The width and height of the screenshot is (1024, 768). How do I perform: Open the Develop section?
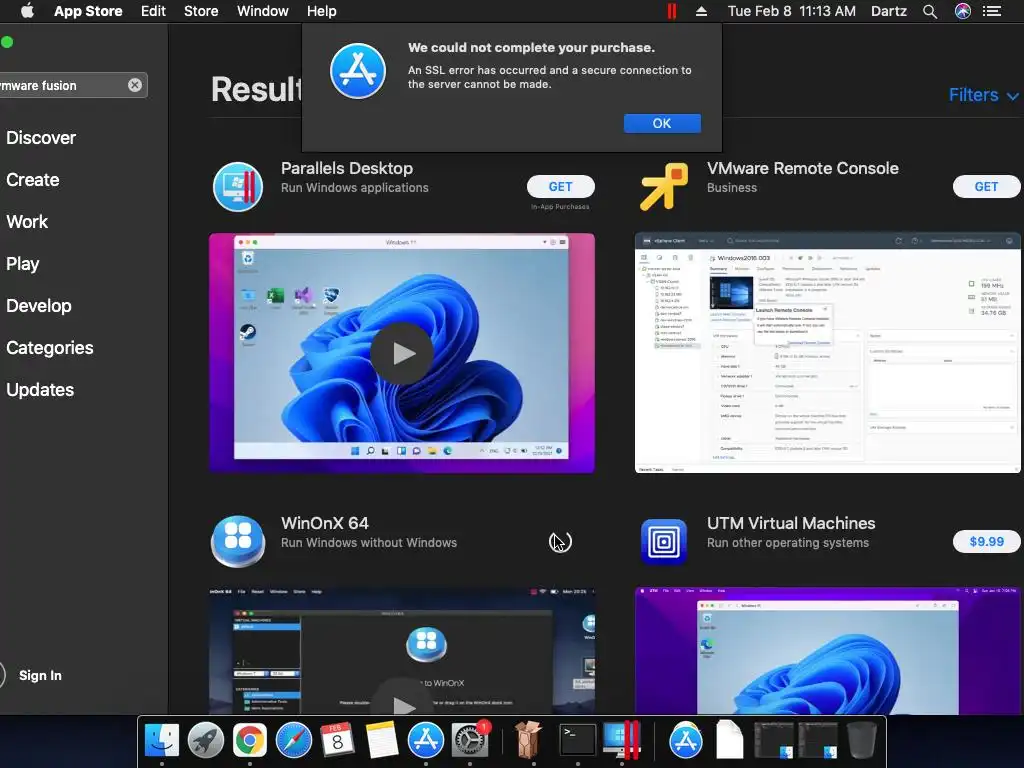tap(39, 306)
